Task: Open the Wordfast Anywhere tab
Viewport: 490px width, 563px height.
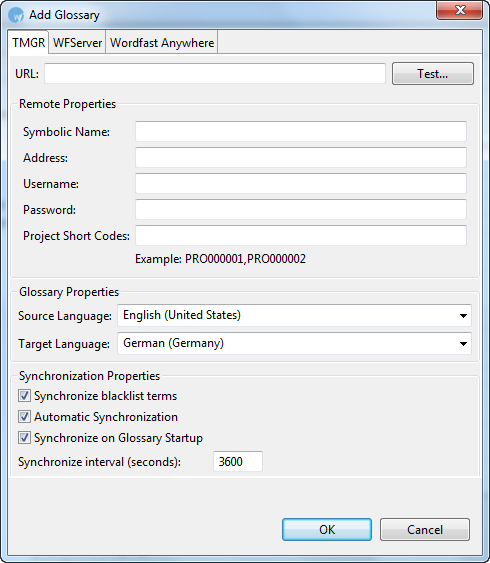Action: (162, 43)
